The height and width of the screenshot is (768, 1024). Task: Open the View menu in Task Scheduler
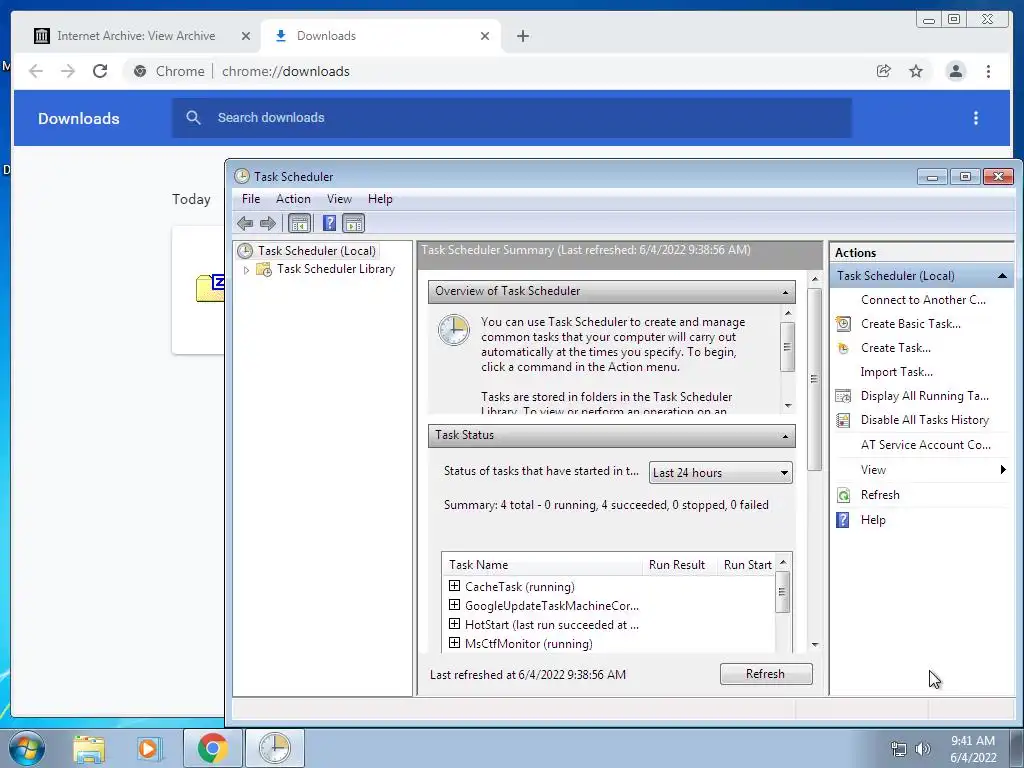point(339,199)
